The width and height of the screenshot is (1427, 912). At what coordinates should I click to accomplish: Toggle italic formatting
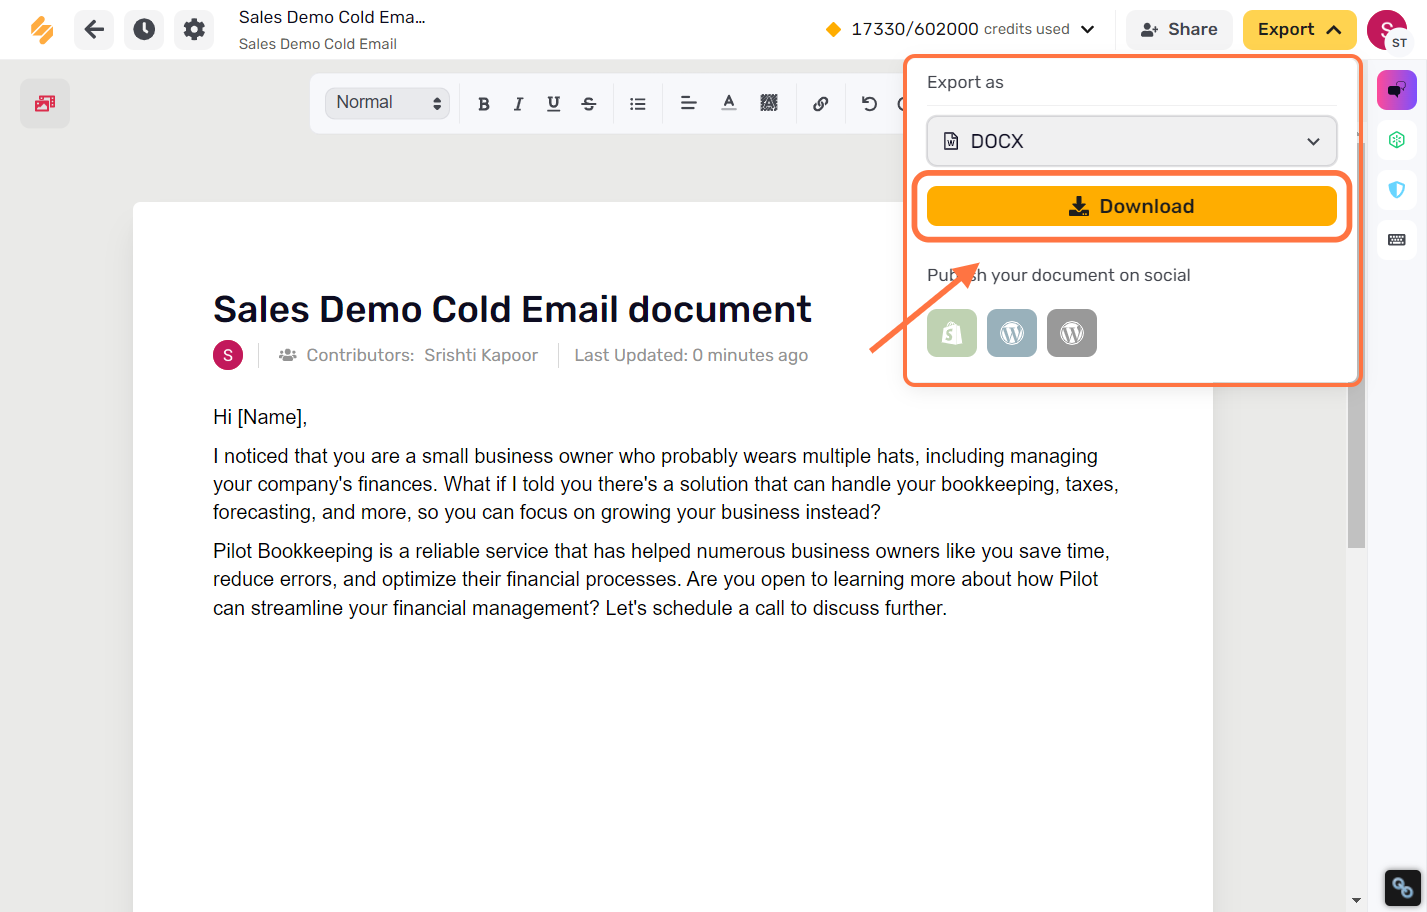[x=518, y=104]
